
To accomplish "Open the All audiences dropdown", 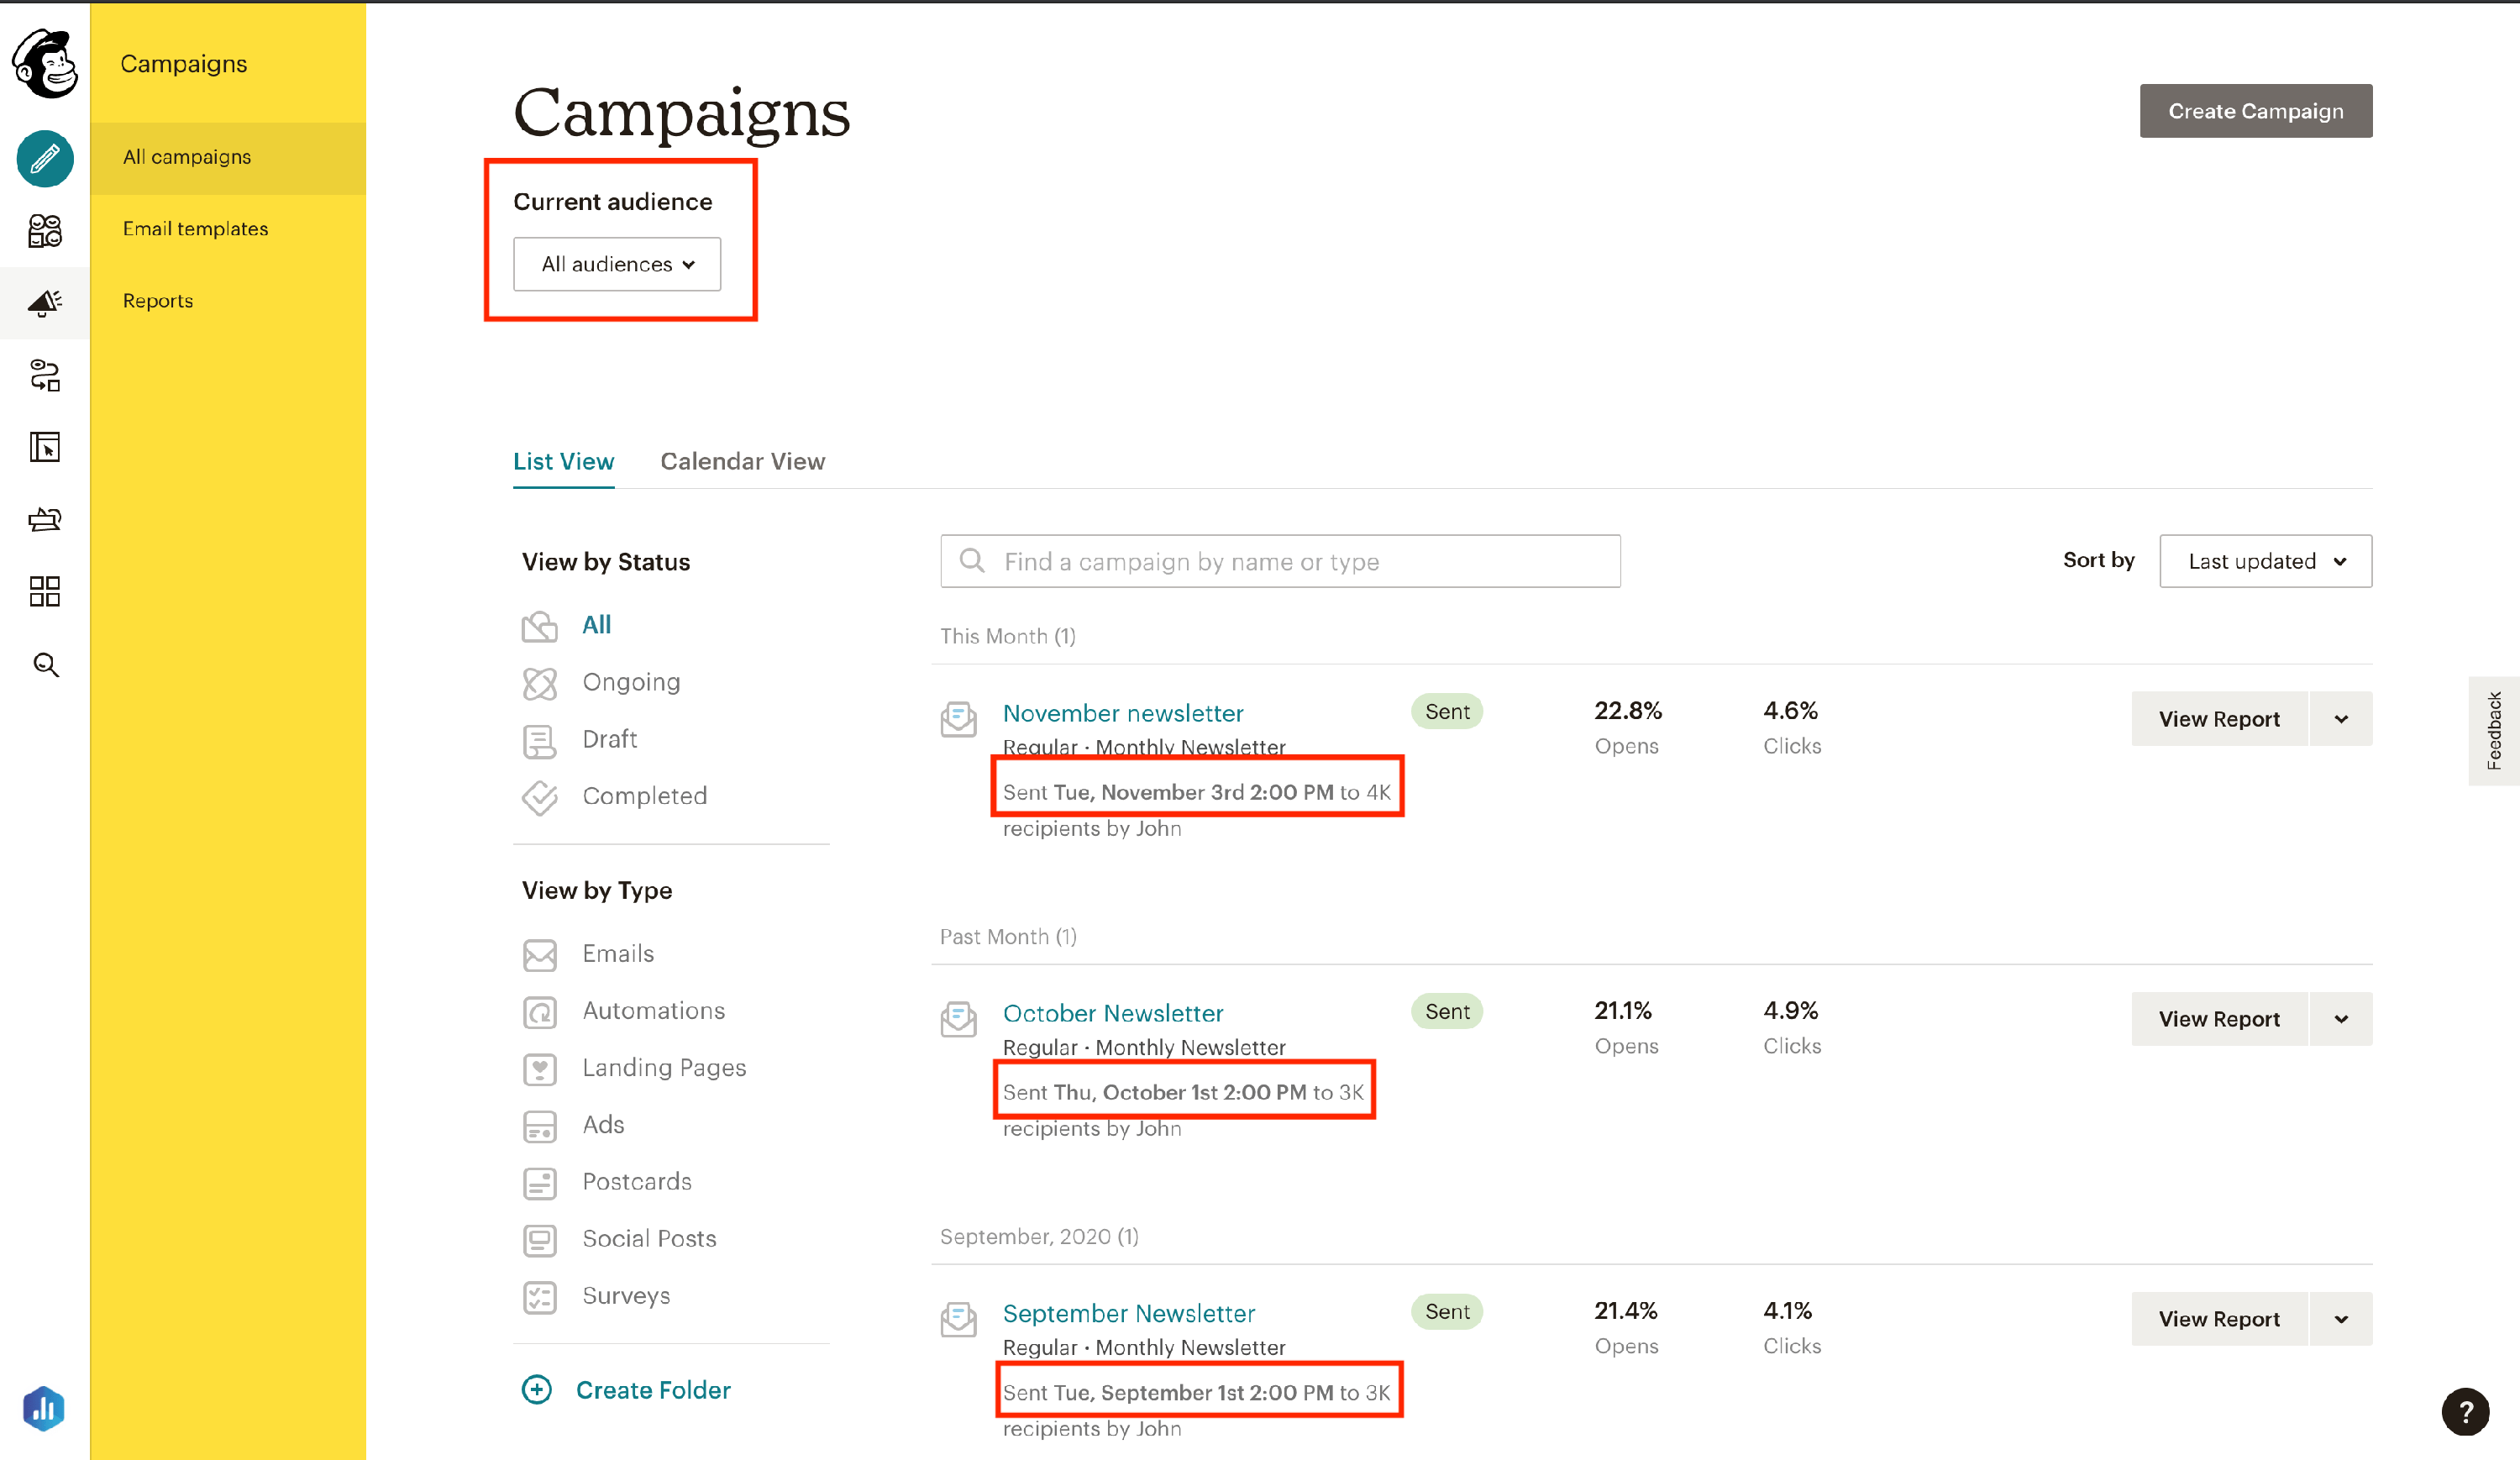I will (x=617, y=264).
